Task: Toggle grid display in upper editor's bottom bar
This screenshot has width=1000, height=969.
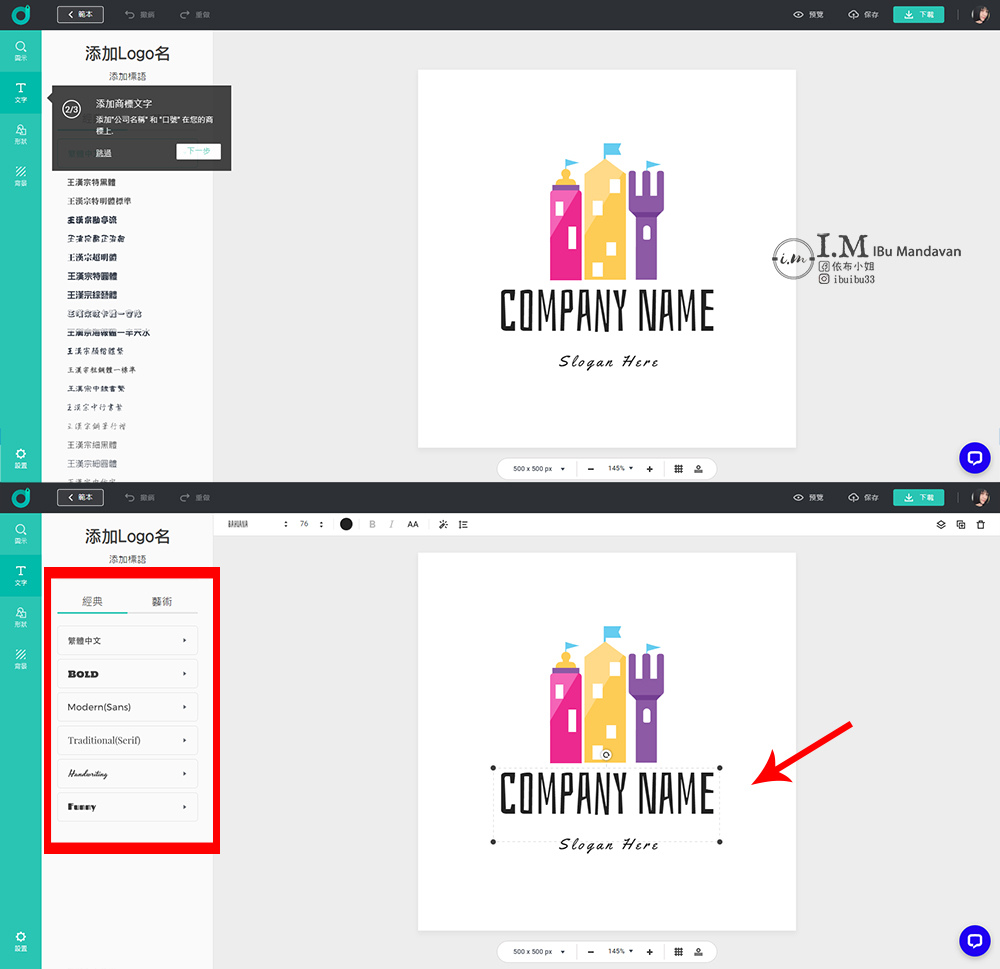Action: point(679,469)
